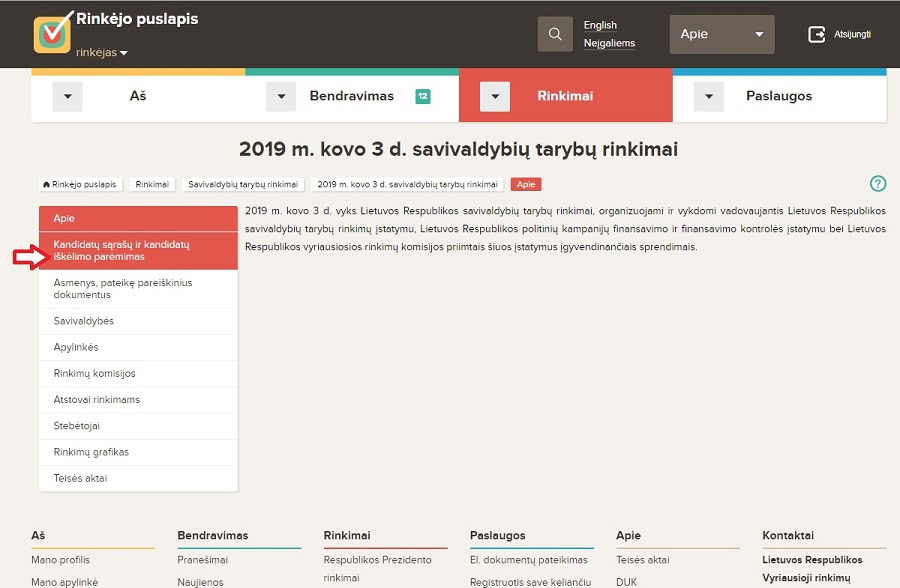Click the Rinkėjo puslapis checkmark logo
This screenshot has height=588, width=900.
52,33
